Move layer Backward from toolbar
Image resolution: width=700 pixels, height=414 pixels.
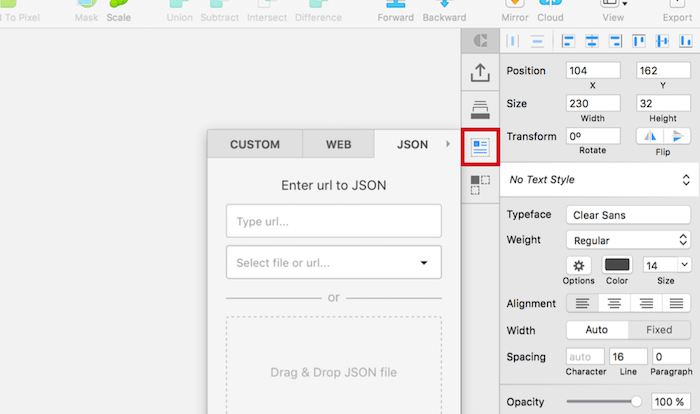(444, 4)
